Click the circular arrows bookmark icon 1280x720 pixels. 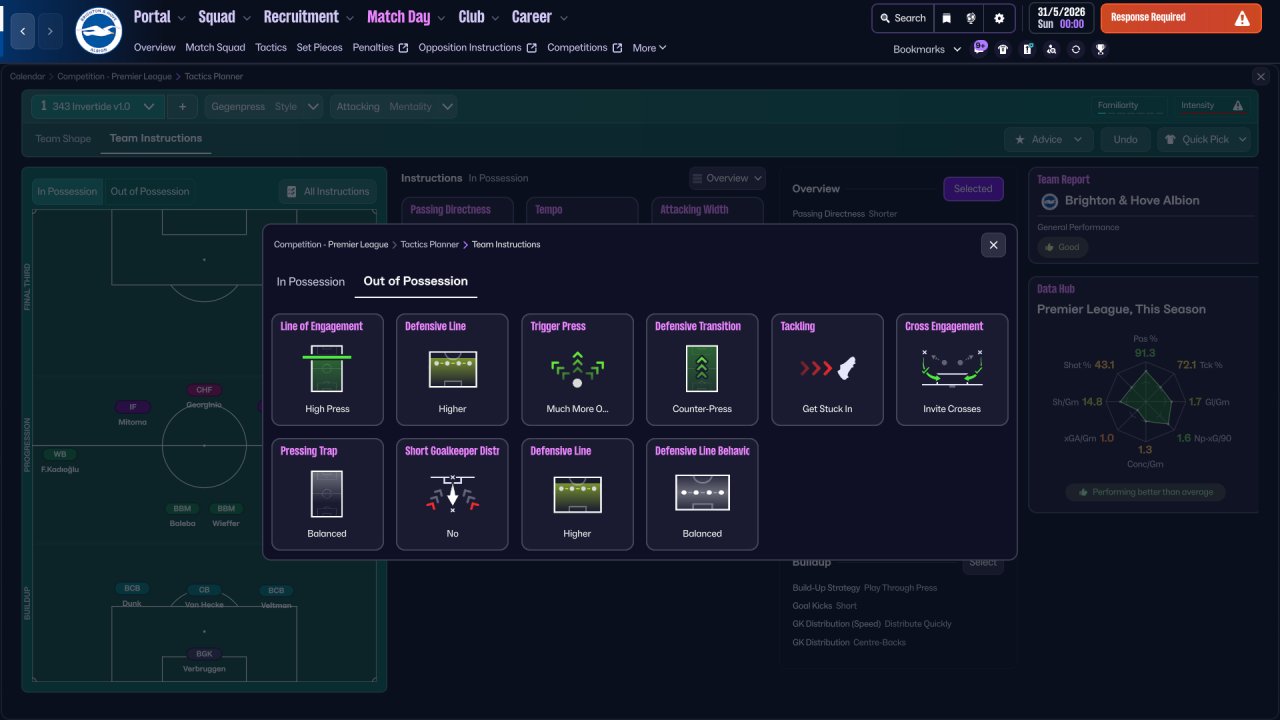click(1076, 49)
